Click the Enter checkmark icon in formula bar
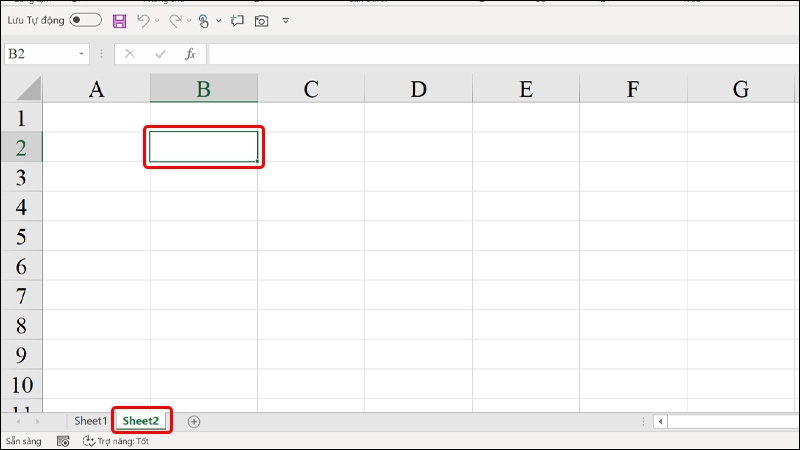Screen dimensions: 800x450 (x=161, y=54)
